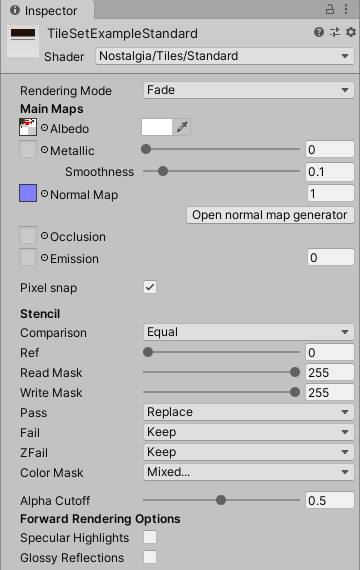Open the material settings gear icon
360x570 pixels.
pos(351,32)
